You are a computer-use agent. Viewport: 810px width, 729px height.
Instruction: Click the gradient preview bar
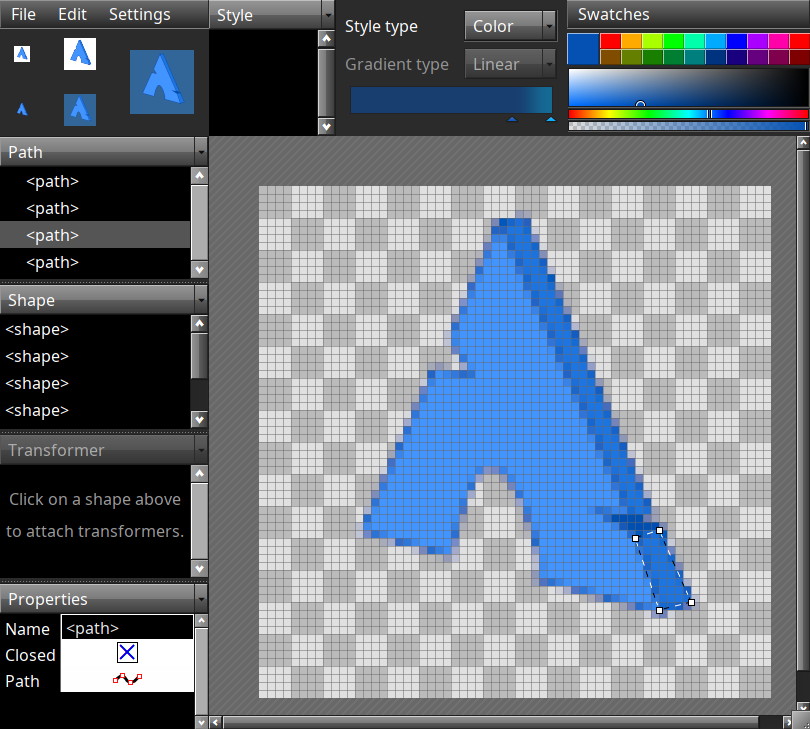[451, 100]
